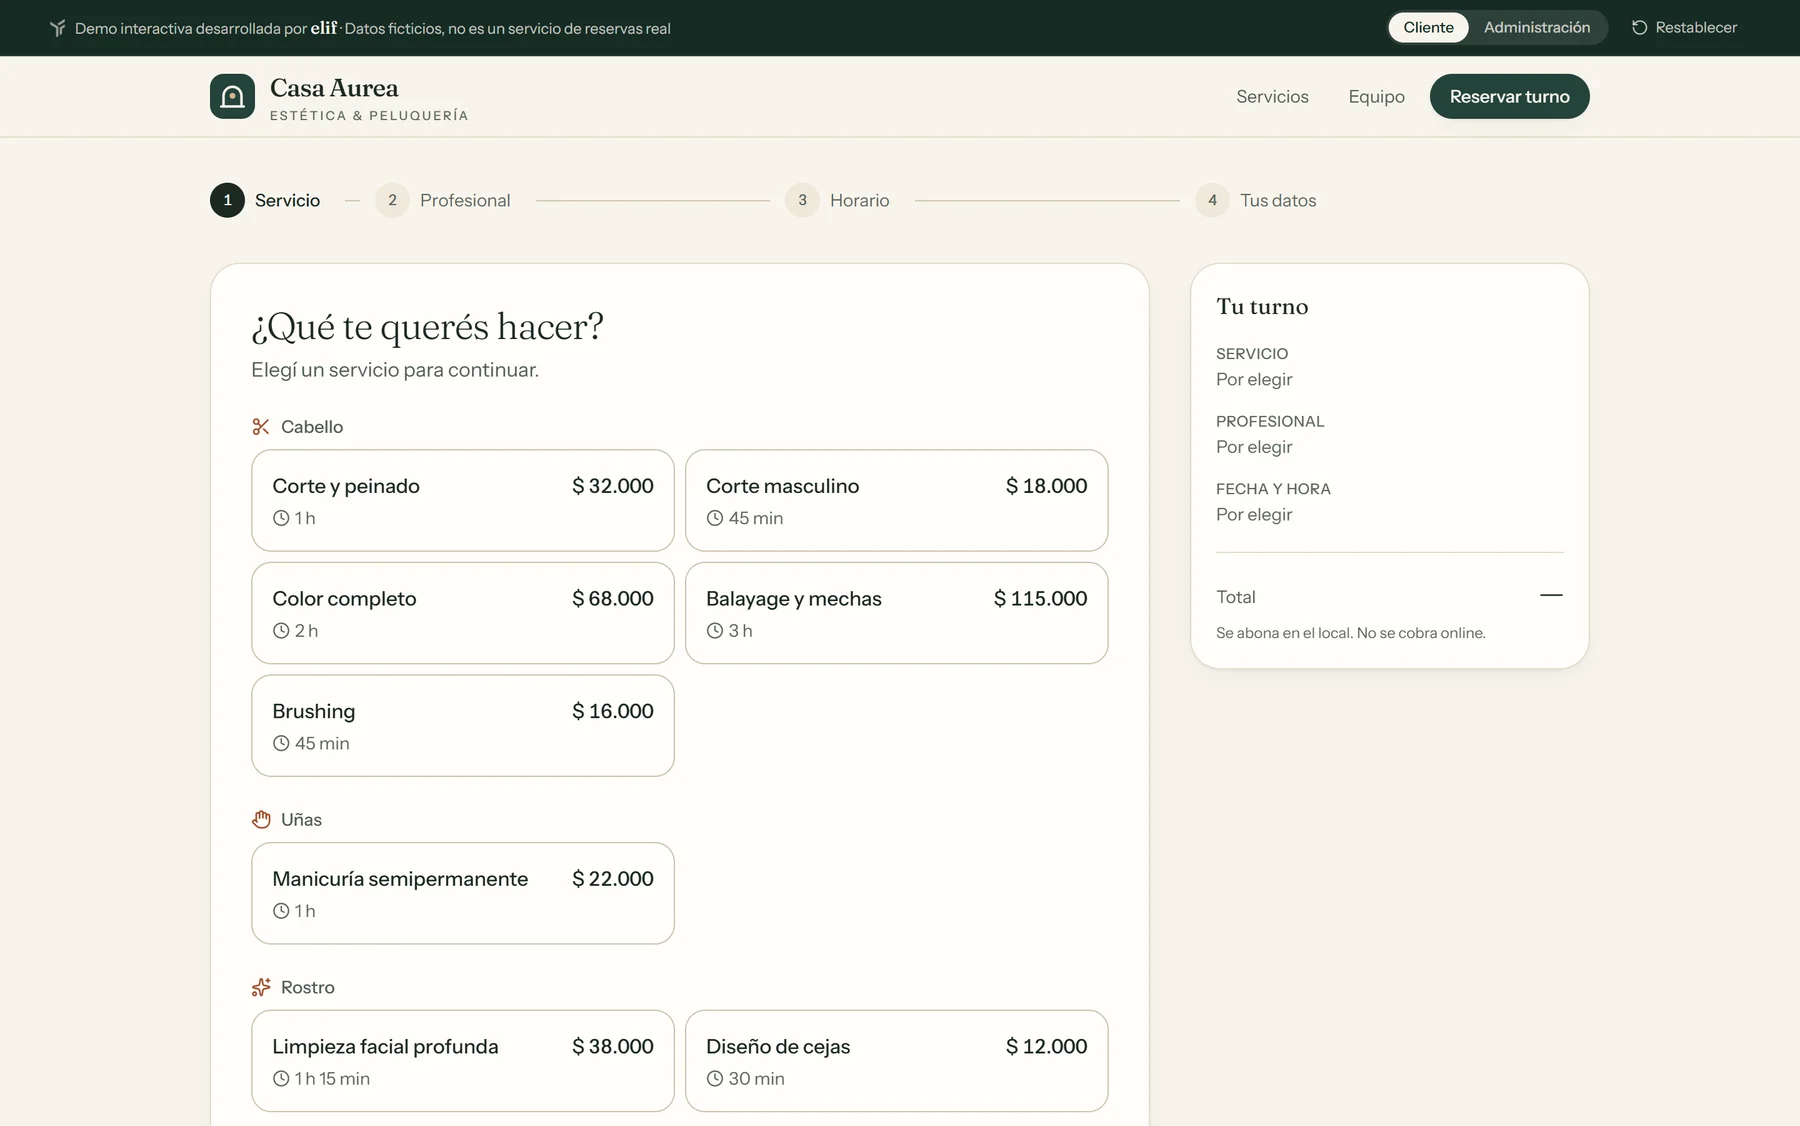
Task: Pick the Brushing service card
Action: (463, 726)
